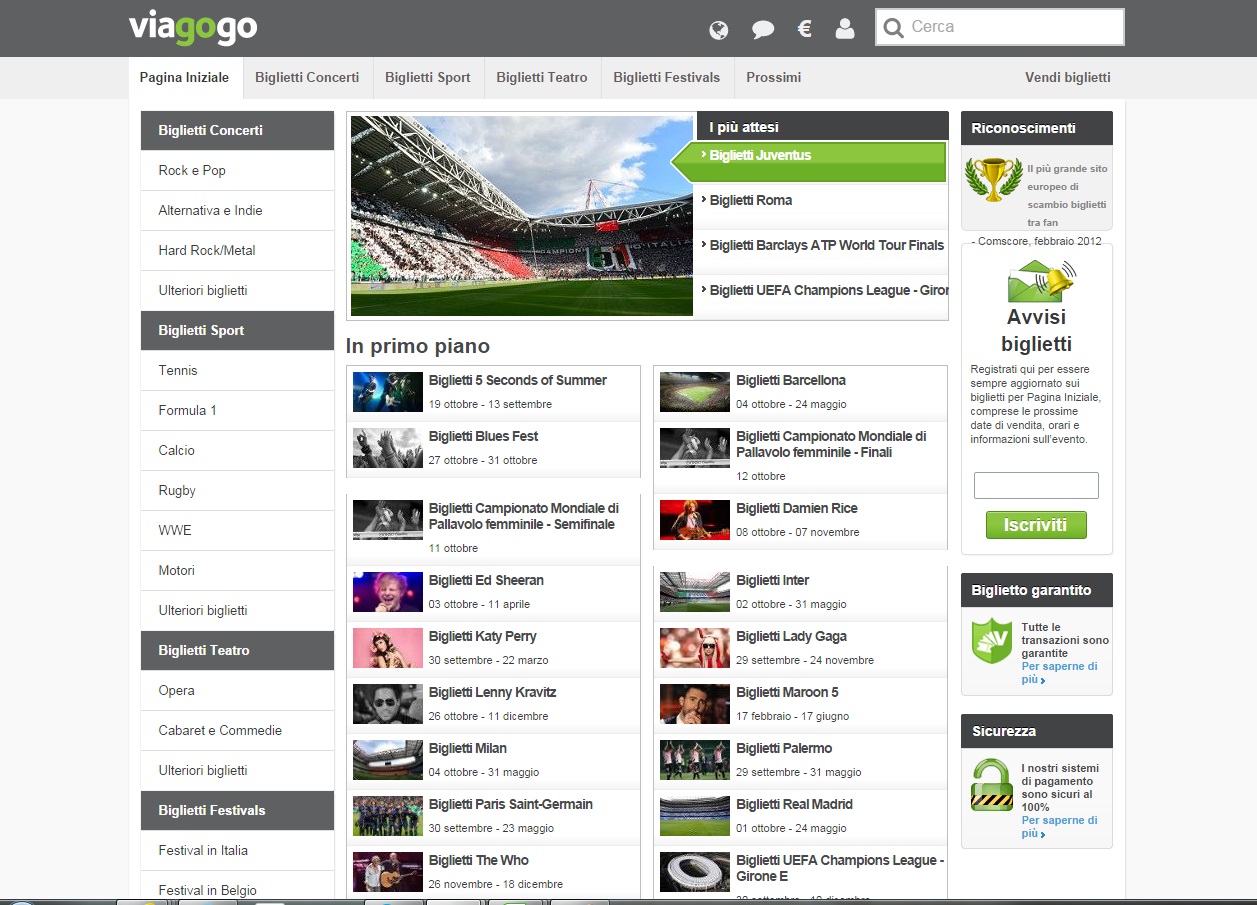
Task: Open Alternativa e Indie category
Action: (x=238, y=210)
